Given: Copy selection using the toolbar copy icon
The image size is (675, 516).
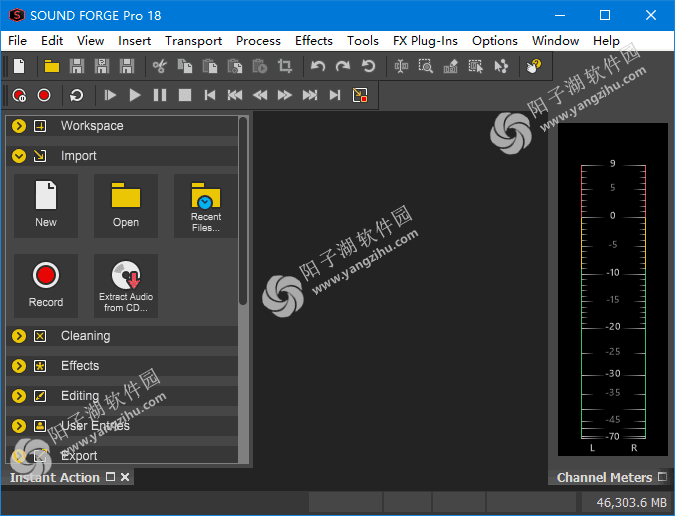Looking at the screenshot, I should point(185,66).
